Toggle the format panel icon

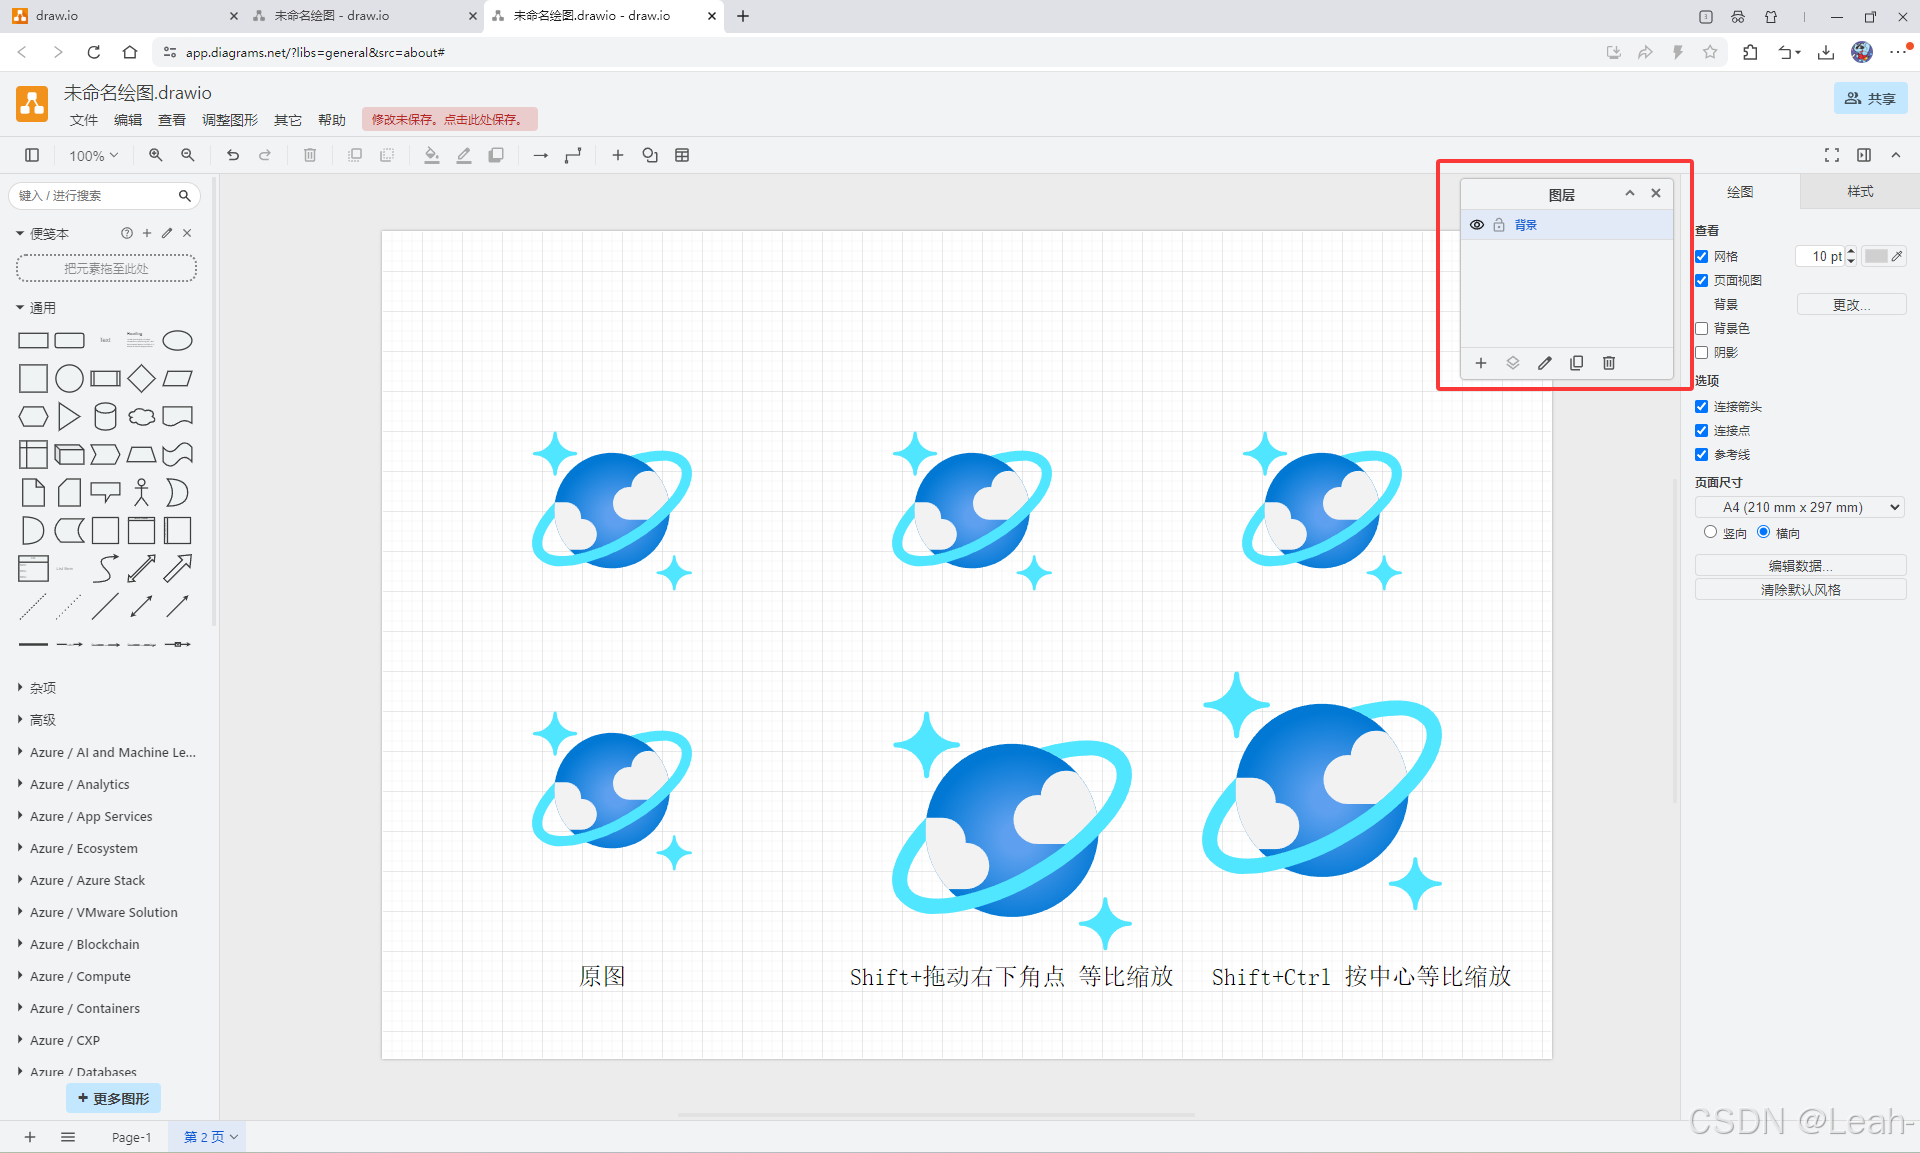coord(1864,155)
